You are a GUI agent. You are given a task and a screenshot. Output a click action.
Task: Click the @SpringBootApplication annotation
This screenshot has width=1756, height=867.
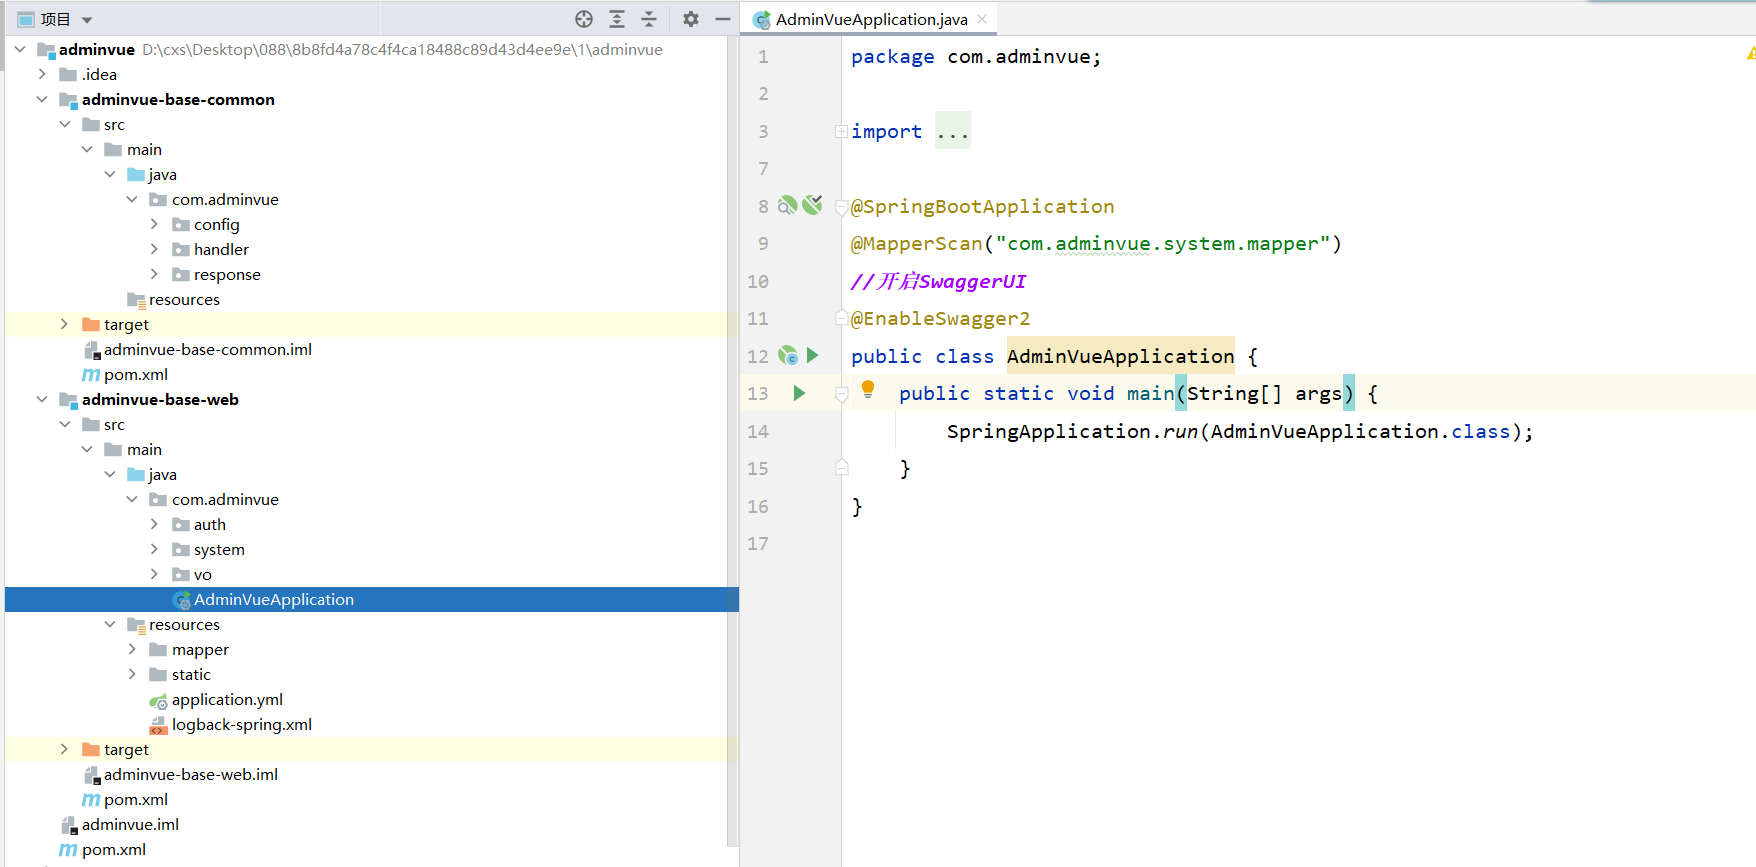(982, 206)
